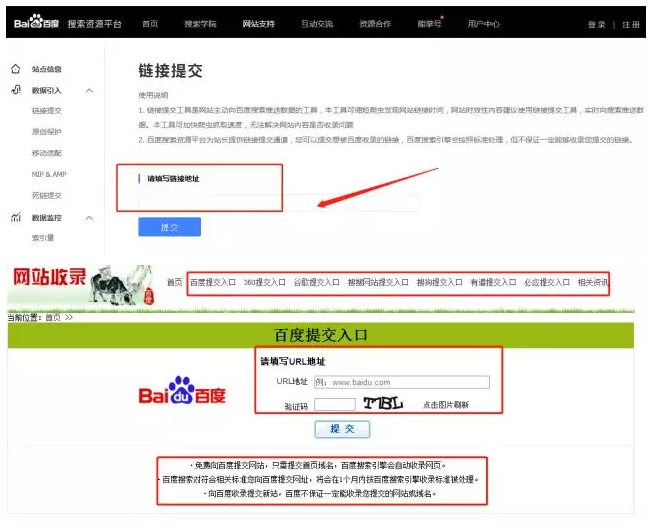Click the URL地址 input field
Viewport: 653px width, 526px height.
pos(402,382)
